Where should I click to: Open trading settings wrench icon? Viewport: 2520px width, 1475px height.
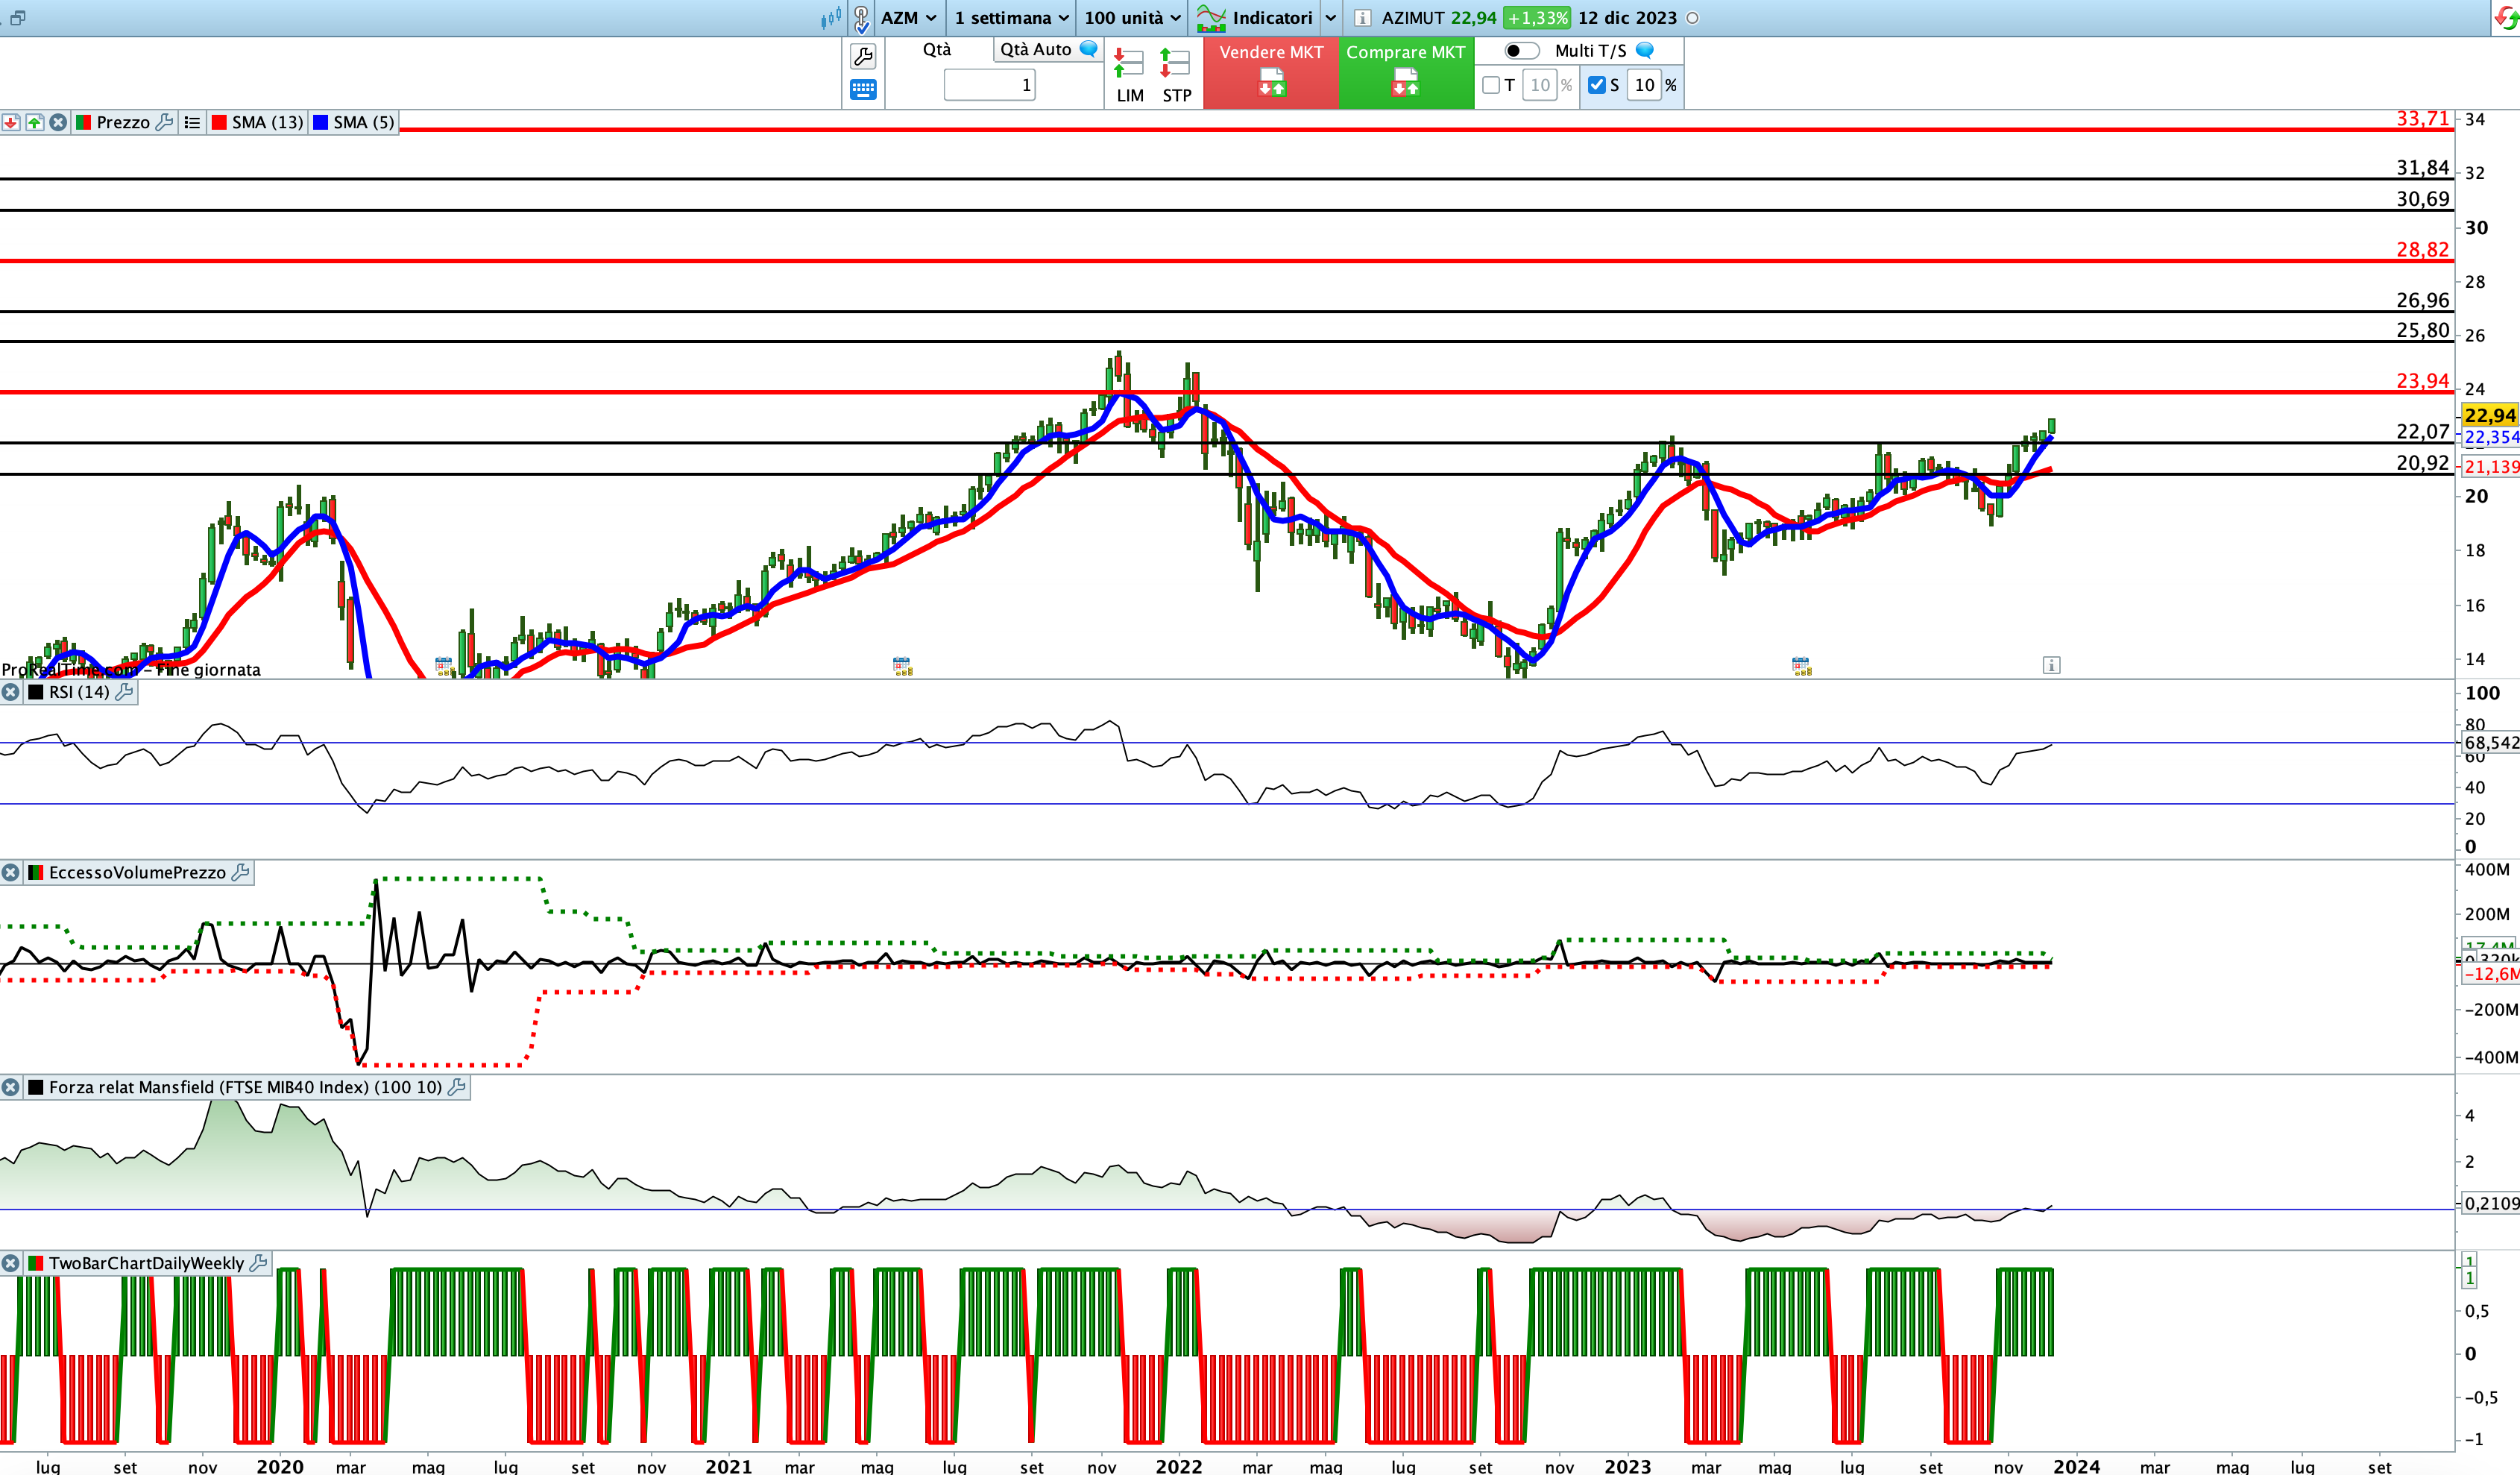click(863, 56)
